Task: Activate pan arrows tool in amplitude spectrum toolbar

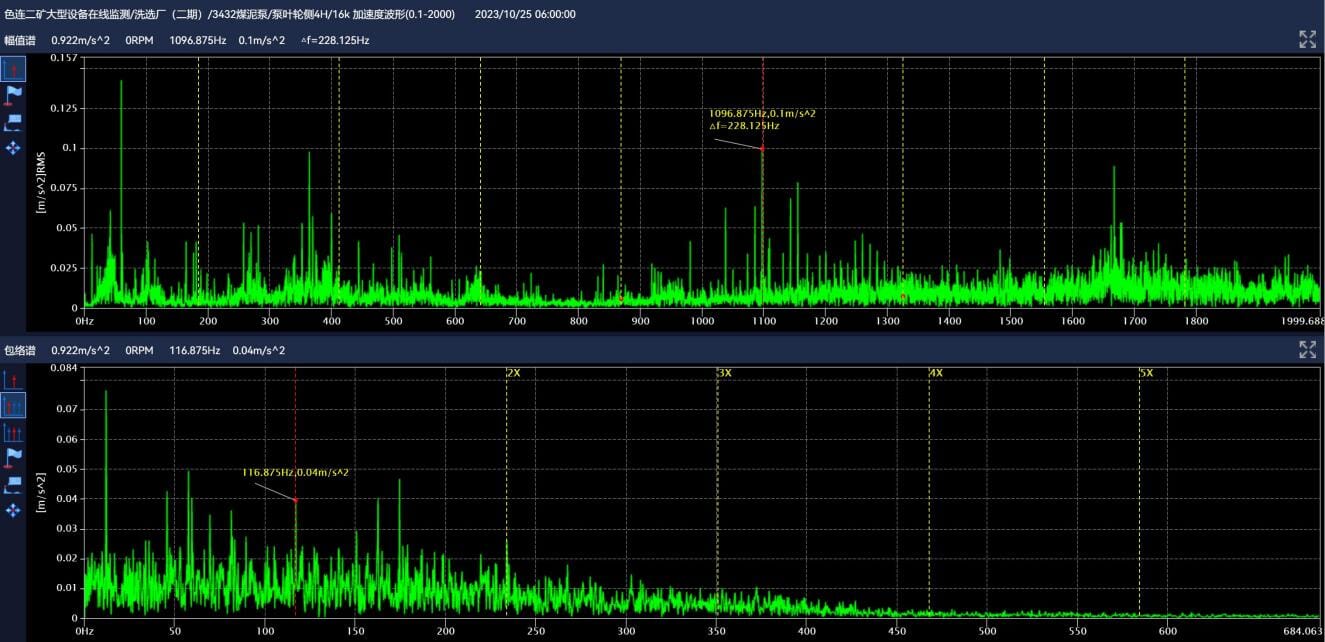Action: [x=13, y=148]
